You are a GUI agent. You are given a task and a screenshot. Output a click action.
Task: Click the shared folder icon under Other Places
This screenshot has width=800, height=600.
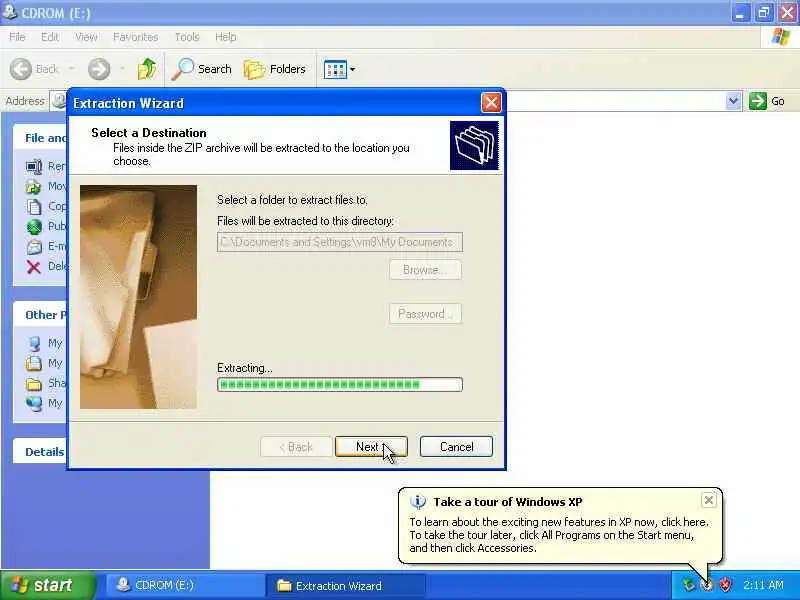34,383
